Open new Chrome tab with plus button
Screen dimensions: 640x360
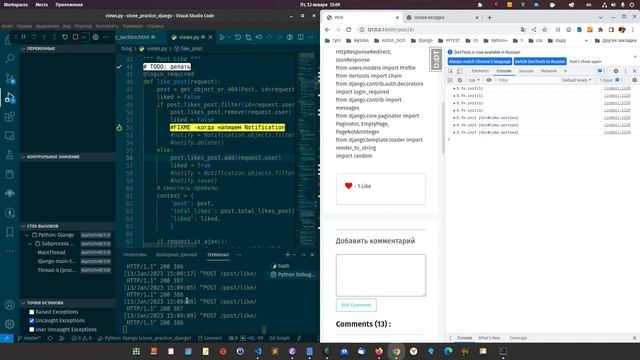pyautogui.click(x=489, y=18)
